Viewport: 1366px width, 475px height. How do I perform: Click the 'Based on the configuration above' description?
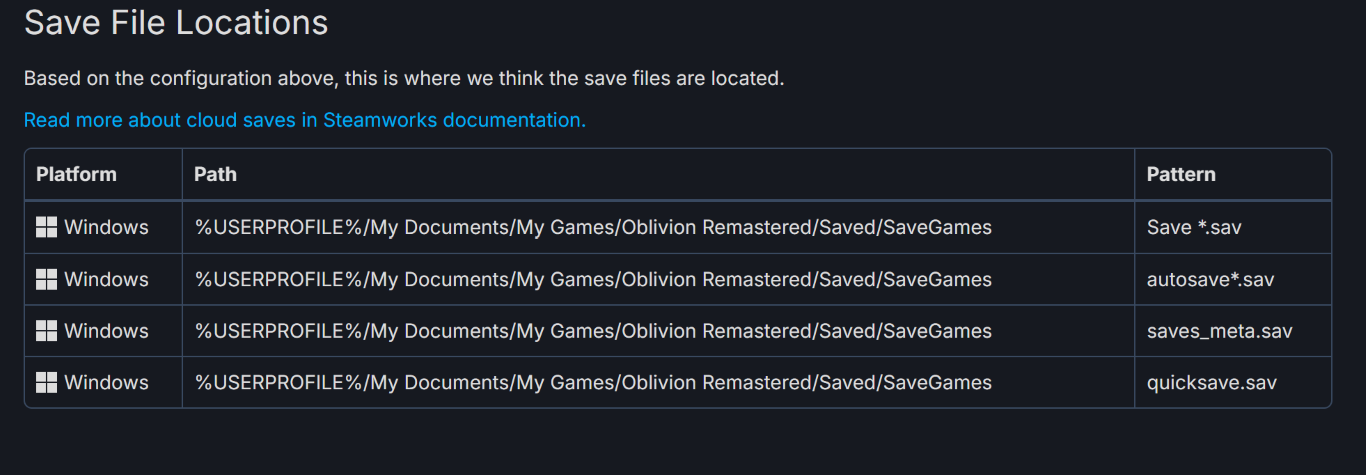coord(404,78)
